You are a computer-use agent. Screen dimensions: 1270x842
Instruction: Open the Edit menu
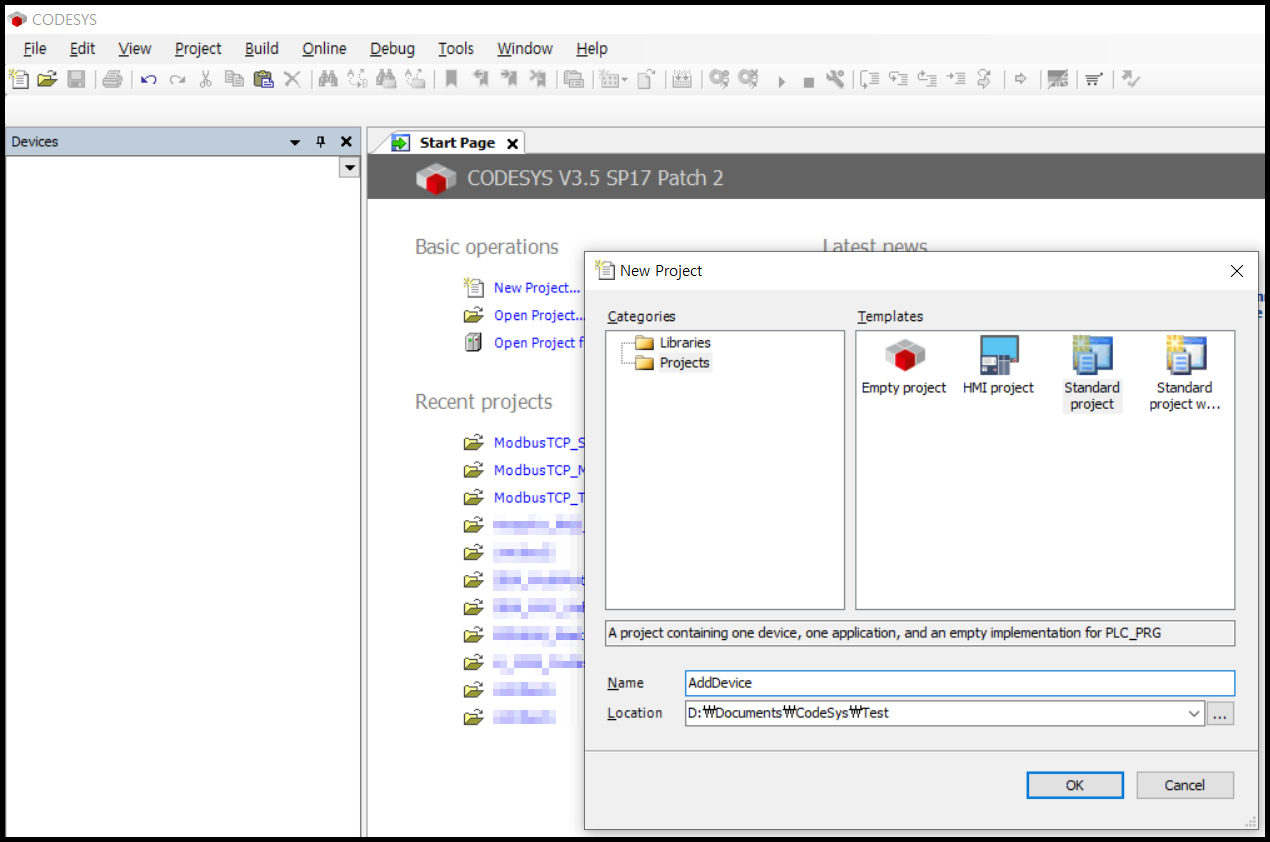83,48
